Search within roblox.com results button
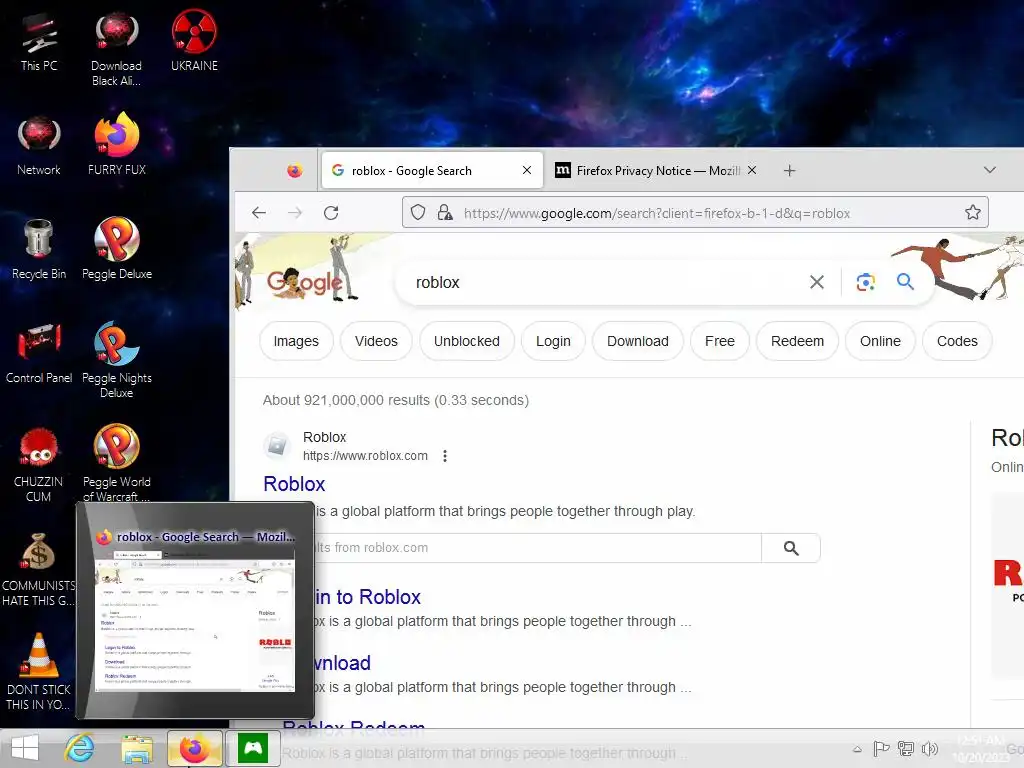This screenshot has height=768, width=1024. coord(791,548)
